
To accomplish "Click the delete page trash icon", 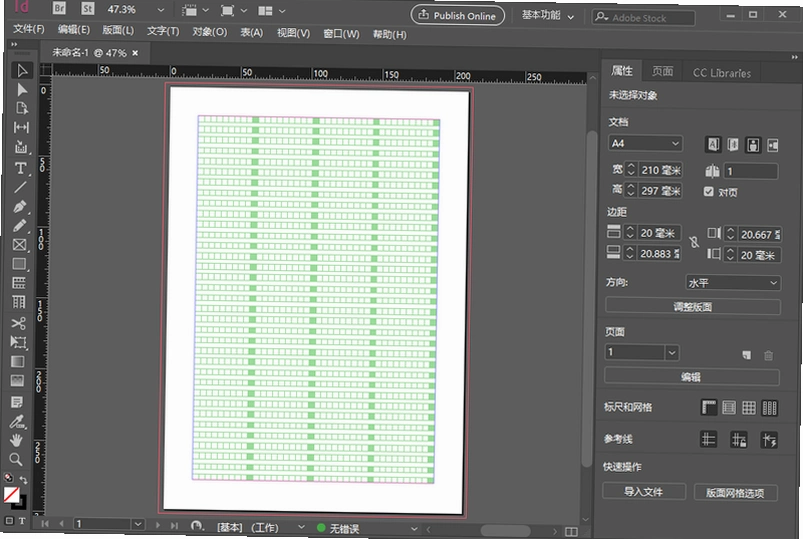I will coord(768,355).
